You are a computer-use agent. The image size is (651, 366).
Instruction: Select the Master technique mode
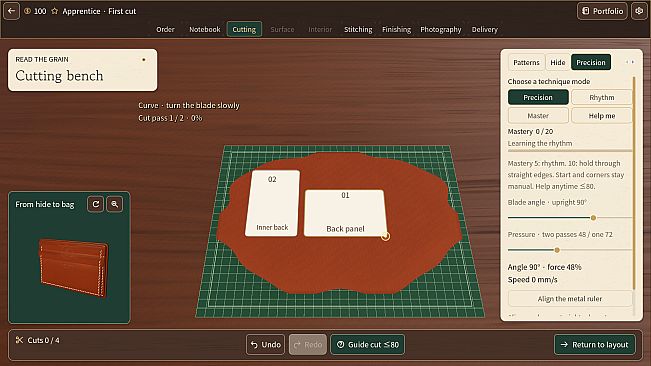[538, 116]
